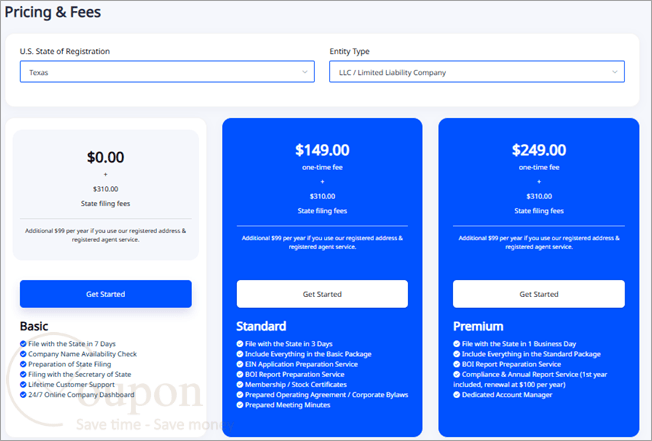Click check icon beside Lifetime Customer Support
Screen dimensions: 652x441
23,384
